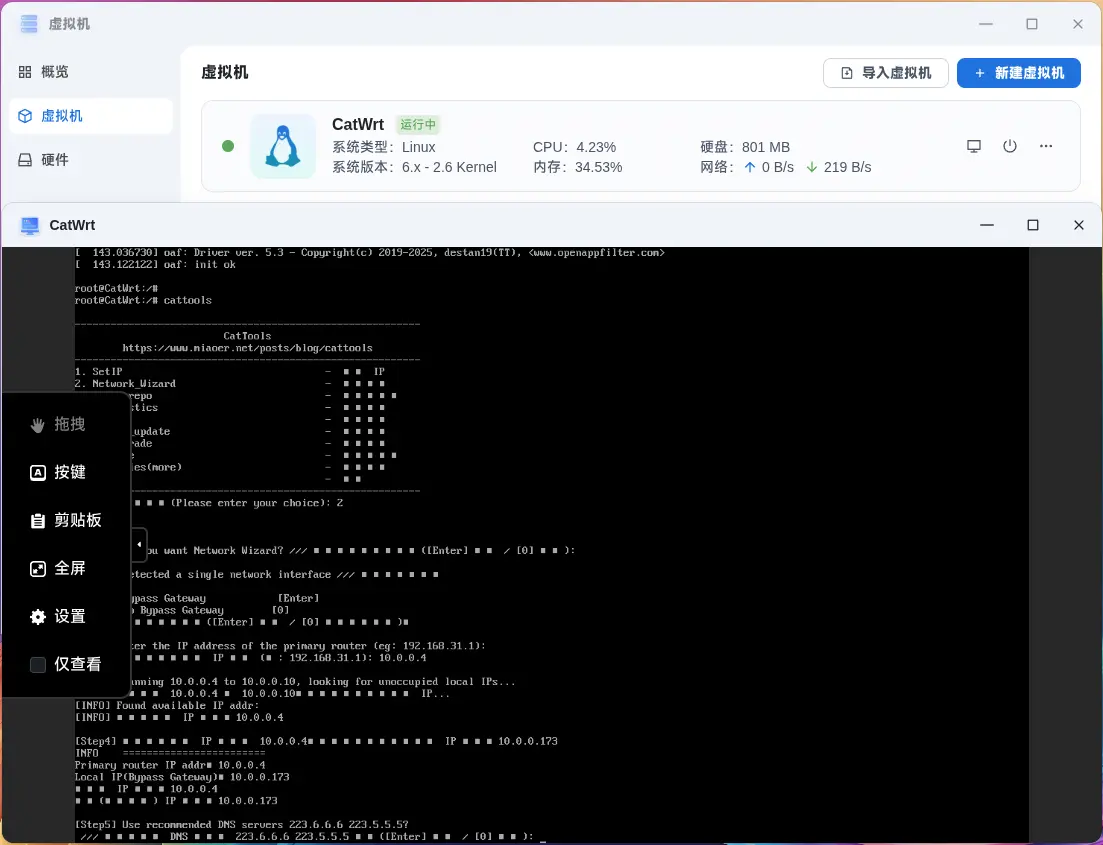Open the more options ellipsis for CatWrt
1103x845 pixels.
pyautogui.click(x=1046, y=146)
